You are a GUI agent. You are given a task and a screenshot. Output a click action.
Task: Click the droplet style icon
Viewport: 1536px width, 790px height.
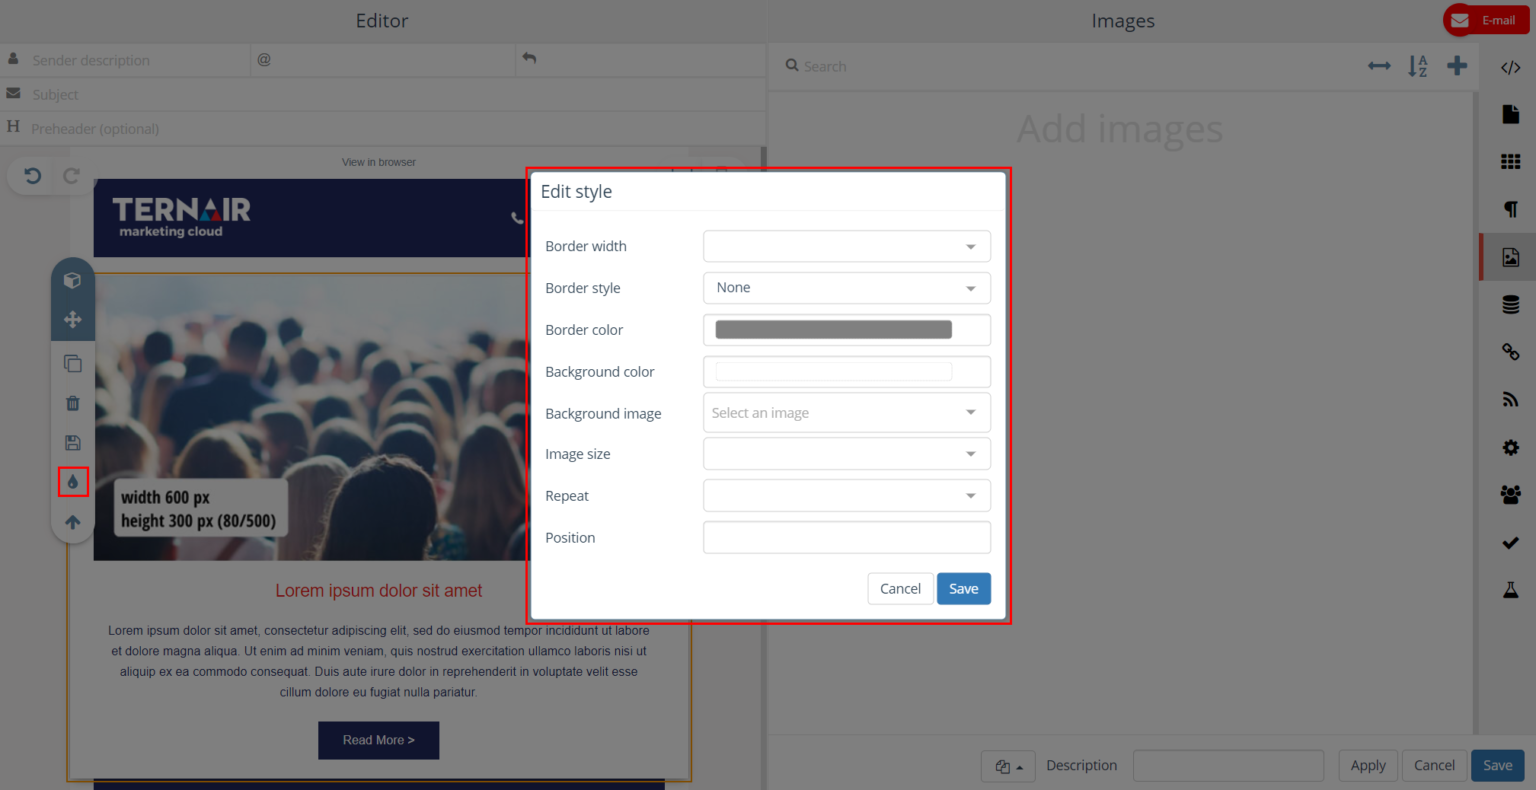point(73,482)
